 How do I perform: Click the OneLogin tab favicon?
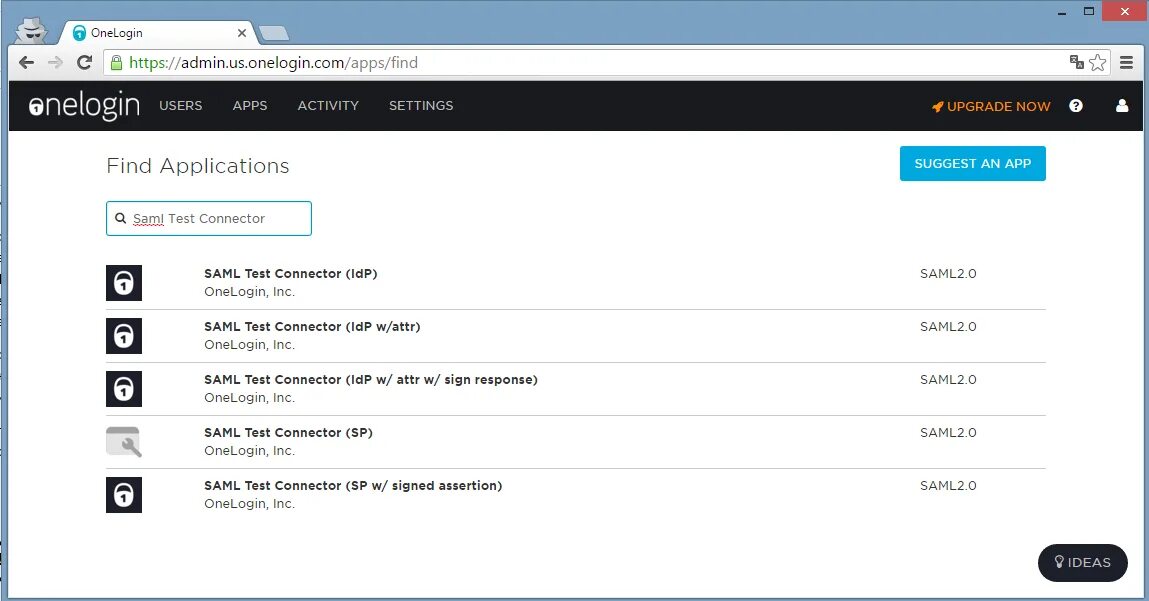tap(79, 33)
